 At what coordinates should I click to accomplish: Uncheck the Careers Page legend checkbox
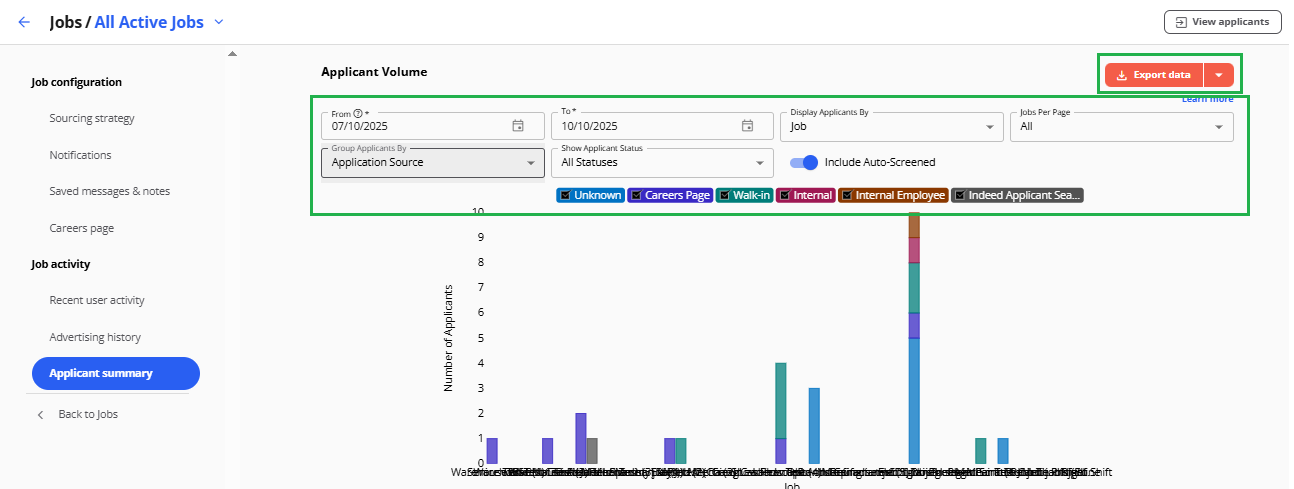(637, 195)
